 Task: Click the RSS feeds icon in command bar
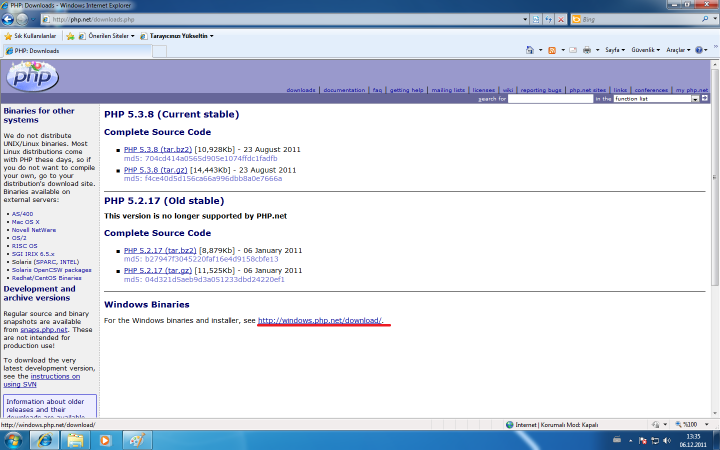point(550,50)
